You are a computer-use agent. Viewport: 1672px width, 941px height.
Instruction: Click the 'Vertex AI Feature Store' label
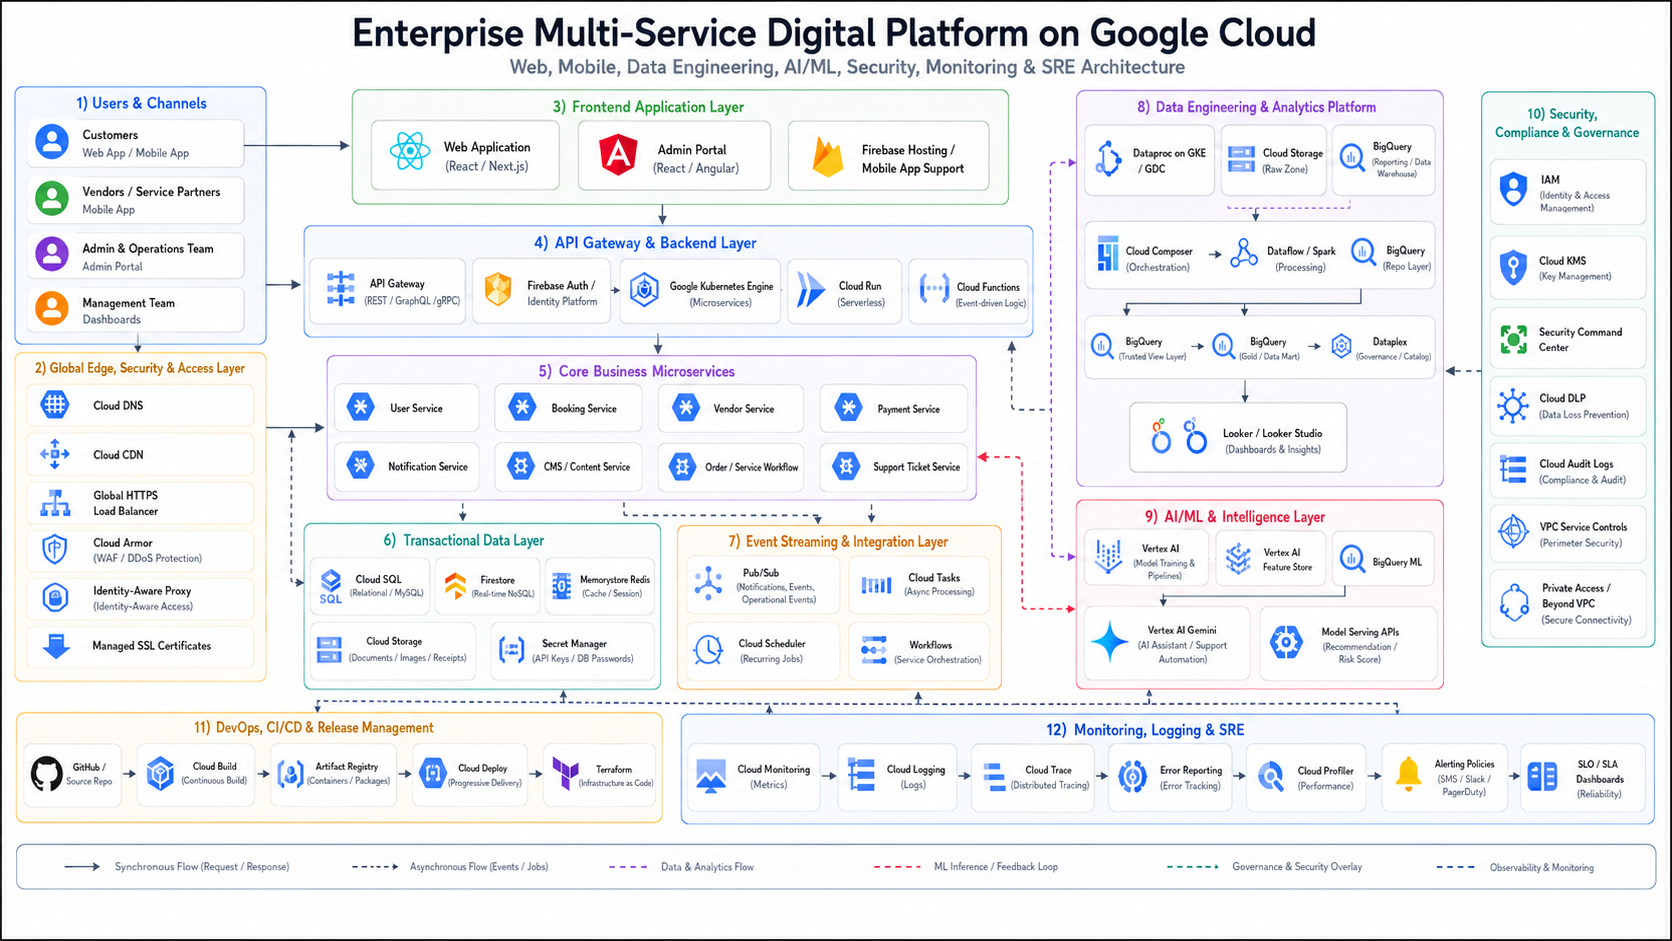(x=1287, y=560)
